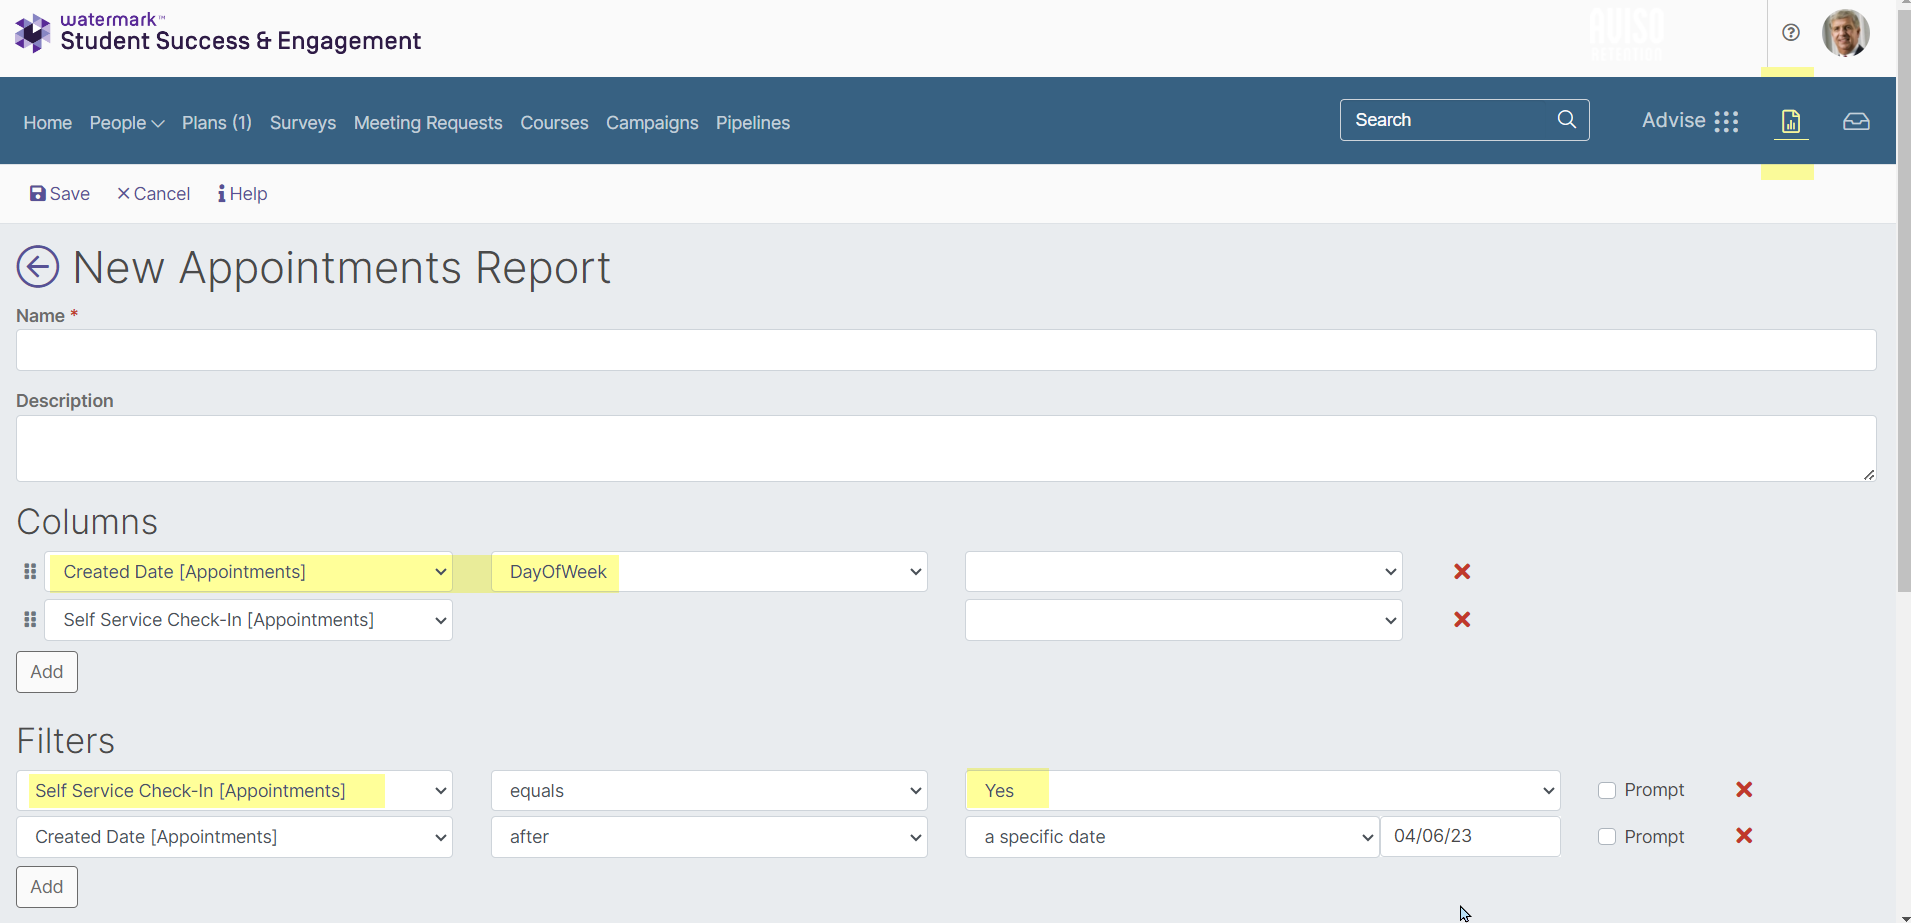Click the search magnifier icon
1911x923 pixels.
click(1567, 120)
